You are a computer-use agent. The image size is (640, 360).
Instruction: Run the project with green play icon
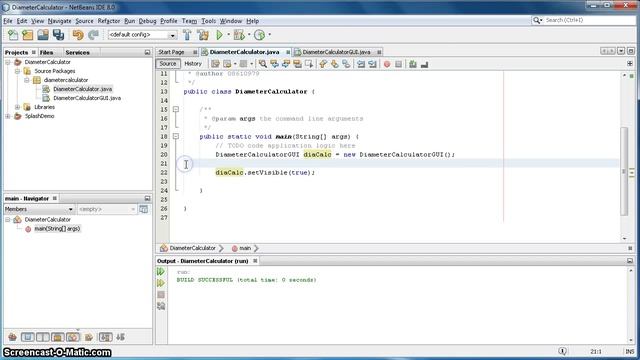click(220, 35)
